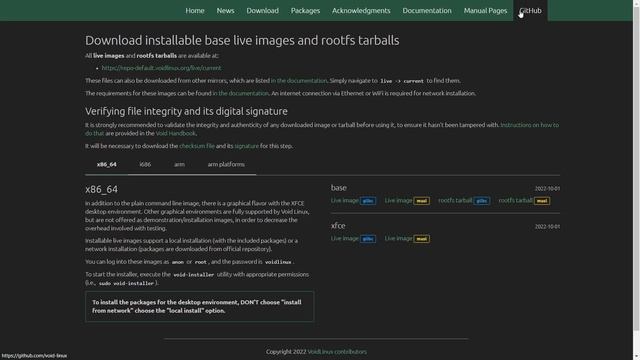Click the base 2022-10-01 date
640x360 pixels.
point(547,189)
